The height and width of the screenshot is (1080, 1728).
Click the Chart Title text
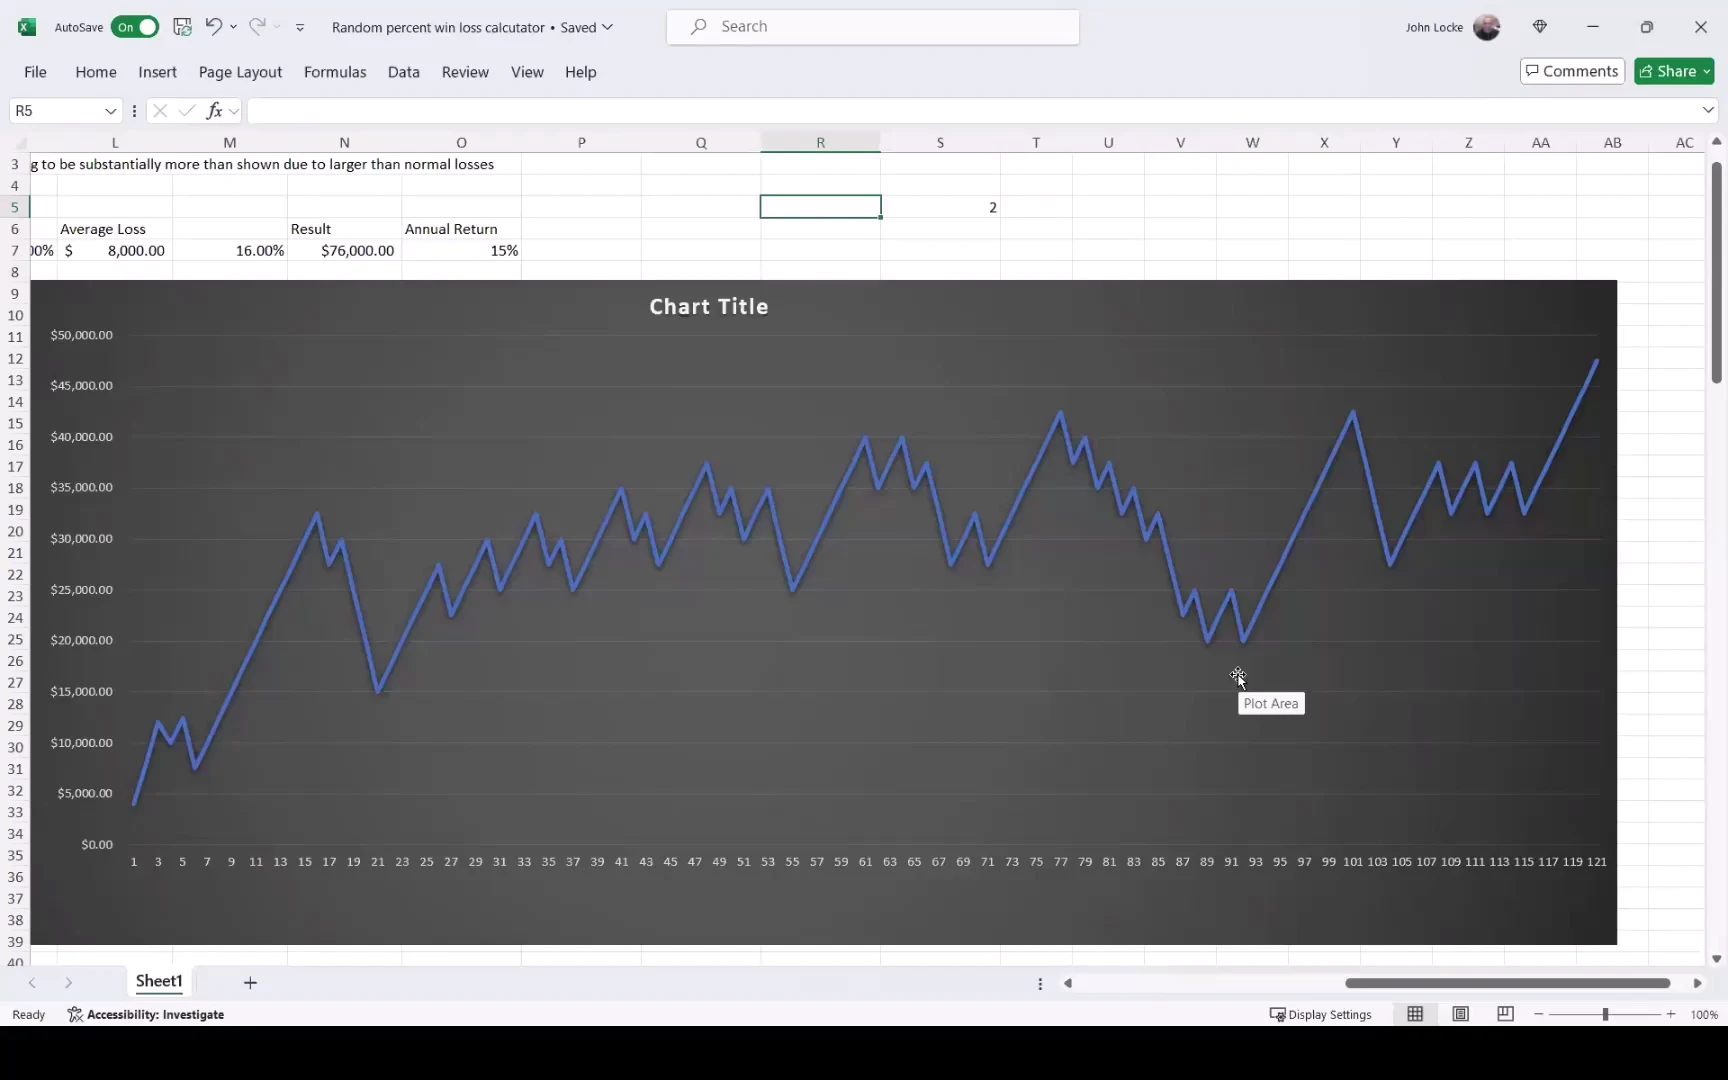pyautogui.click(x=709, y=307)
